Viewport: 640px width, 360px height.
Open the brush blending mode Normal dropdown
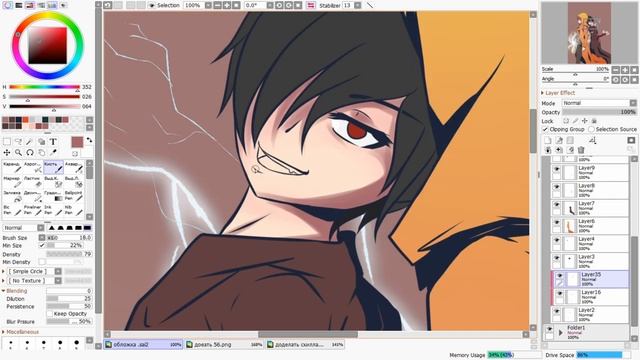click(23, 228)
